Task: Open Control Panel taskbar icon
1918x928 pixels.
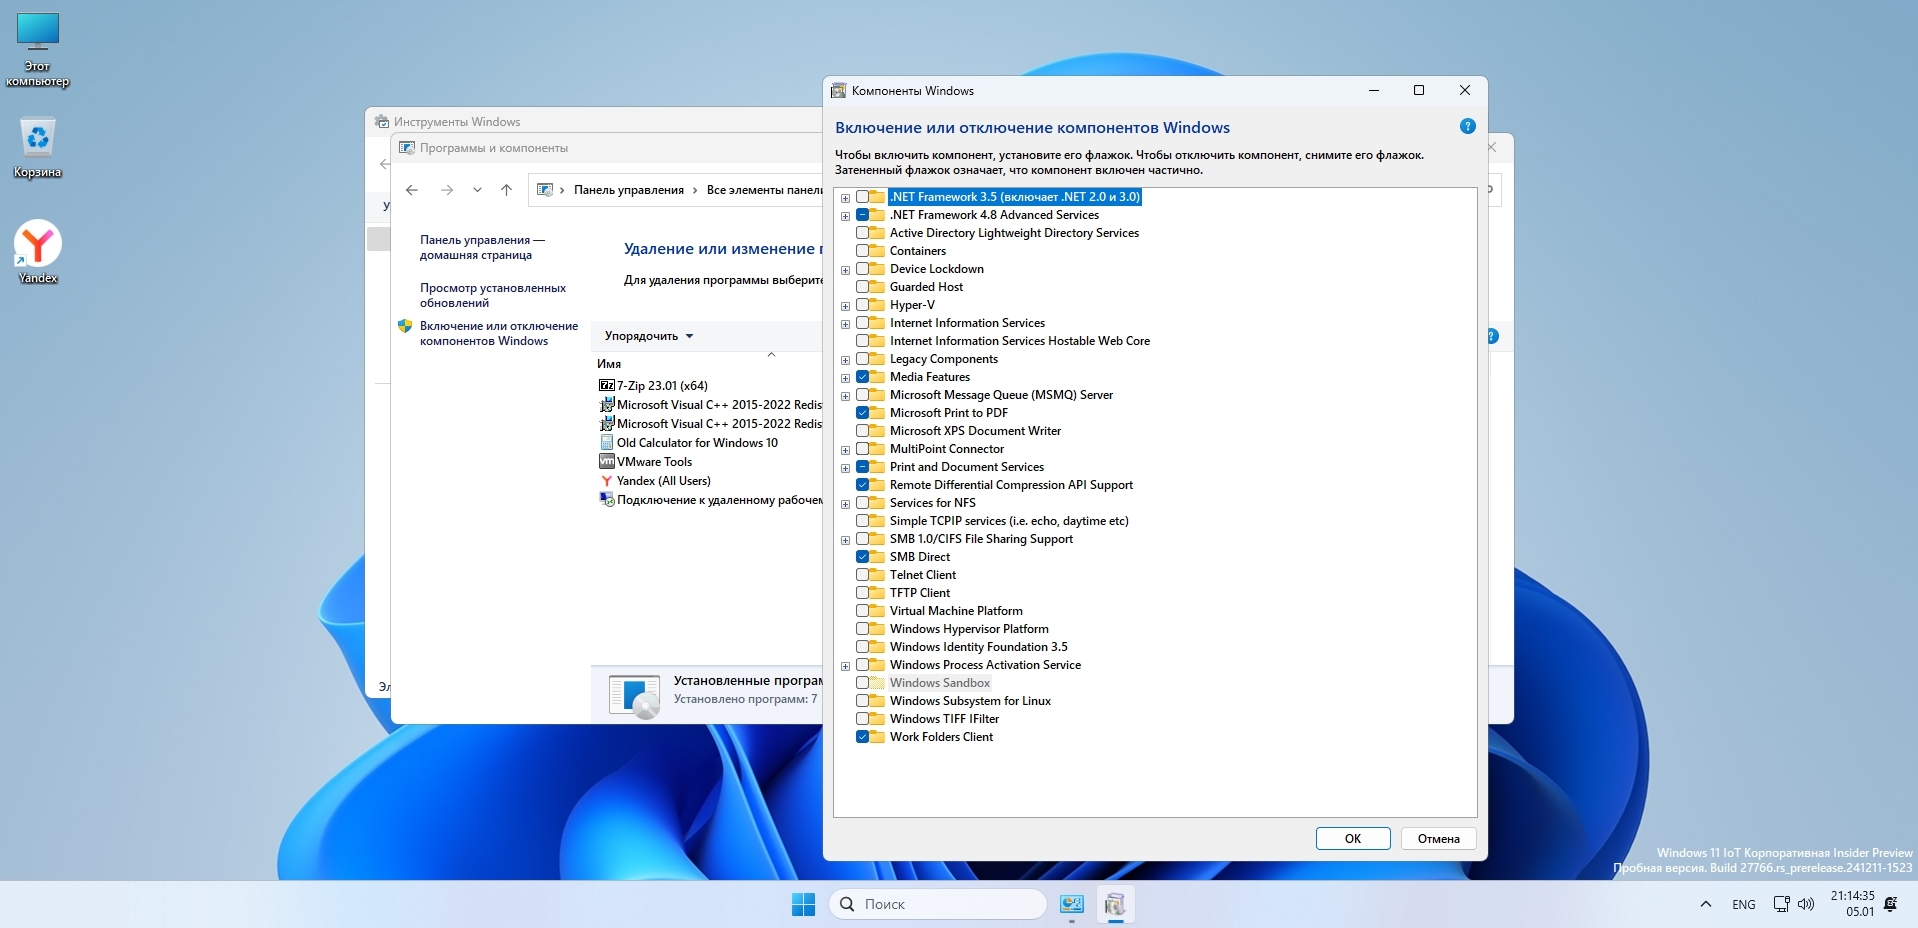Action: (x=1072, y=904)
